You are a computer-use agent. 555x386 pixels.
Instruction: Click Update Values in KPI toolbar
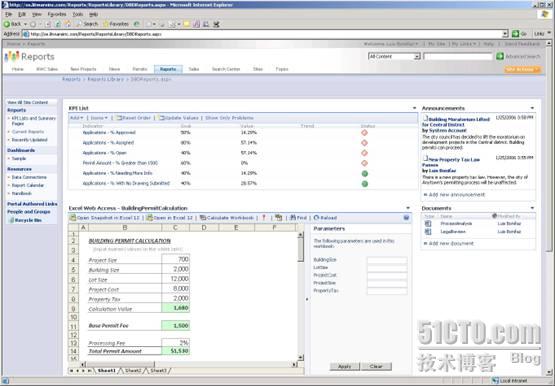(x=179, y=118)
